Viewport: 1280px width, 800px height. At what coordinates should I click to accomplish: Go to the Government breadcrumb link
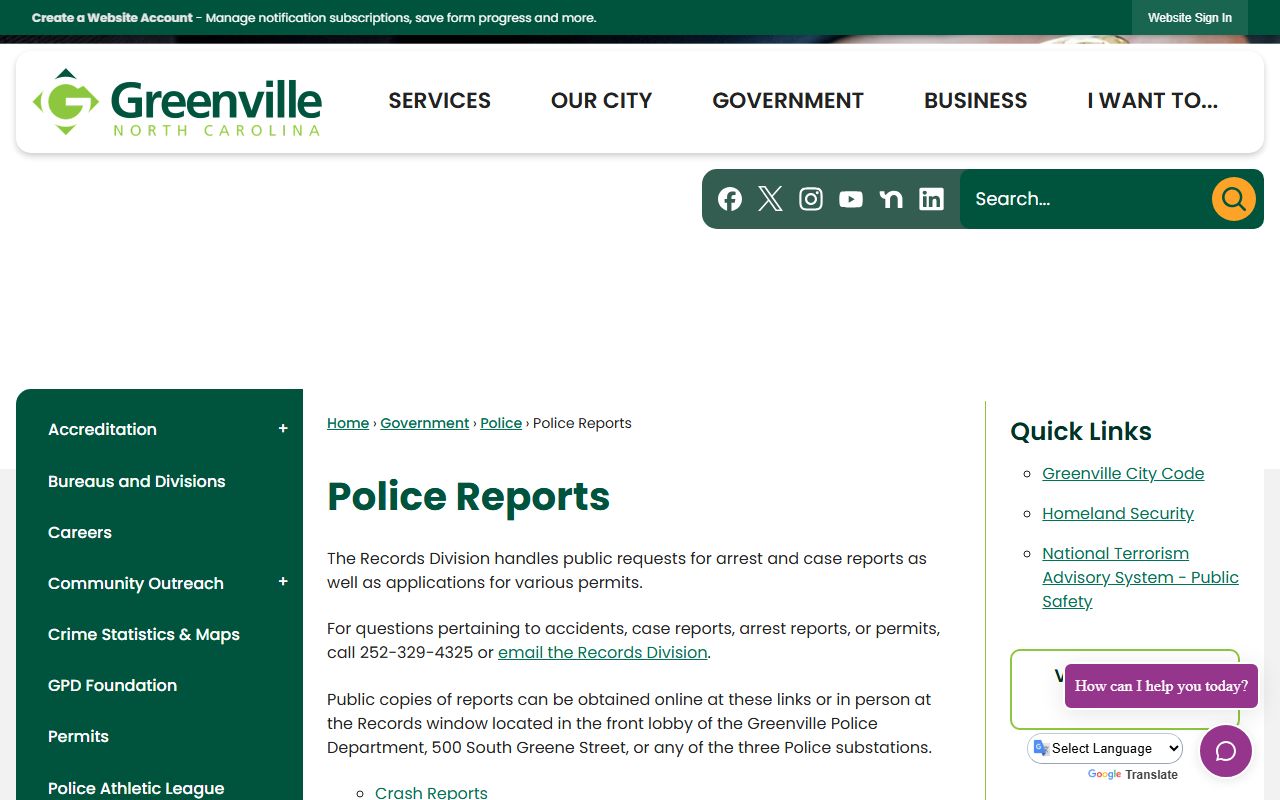[x=424, y=423]
